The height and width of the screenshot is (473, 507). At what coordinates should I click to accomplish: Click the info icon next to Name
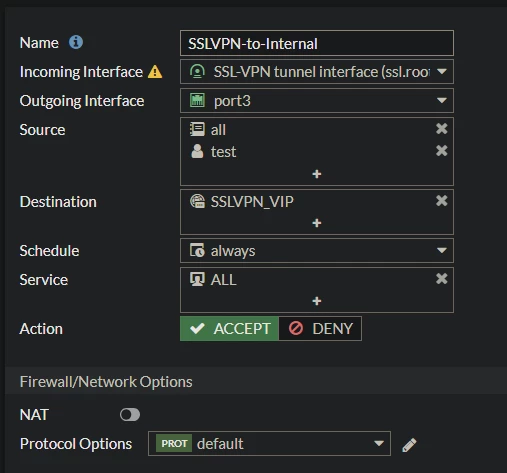[76, 42]
